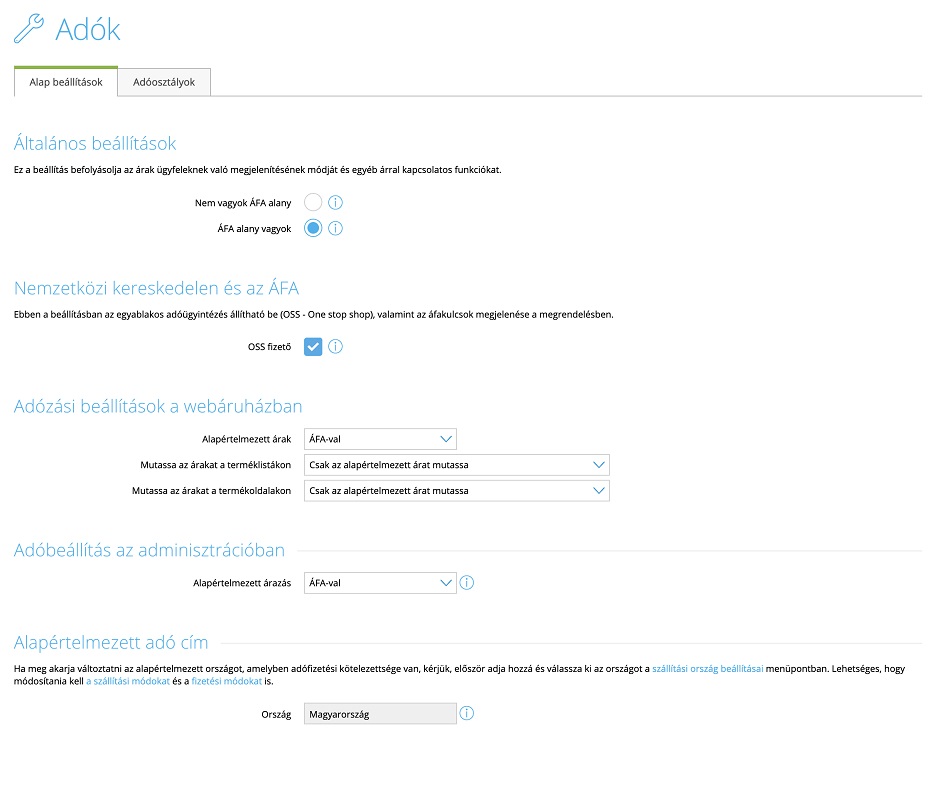Click the Alapértelmezett árak label
Viewport: 933px width, 800px height.
(246, 439)
